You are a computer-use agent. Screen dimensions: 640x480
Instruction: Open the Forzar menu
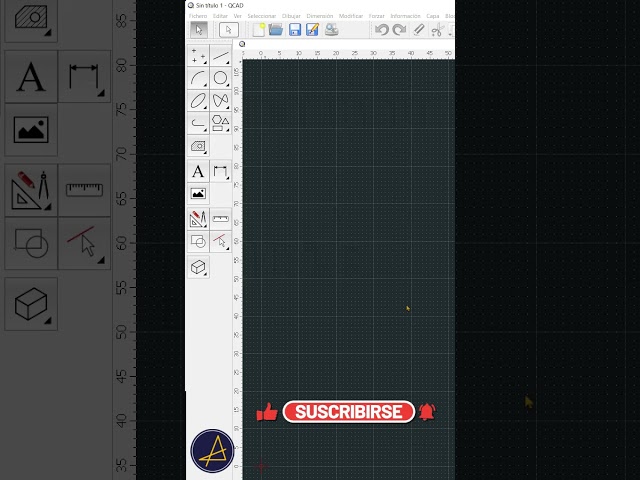pyautogui.click(x=376, y=16)
